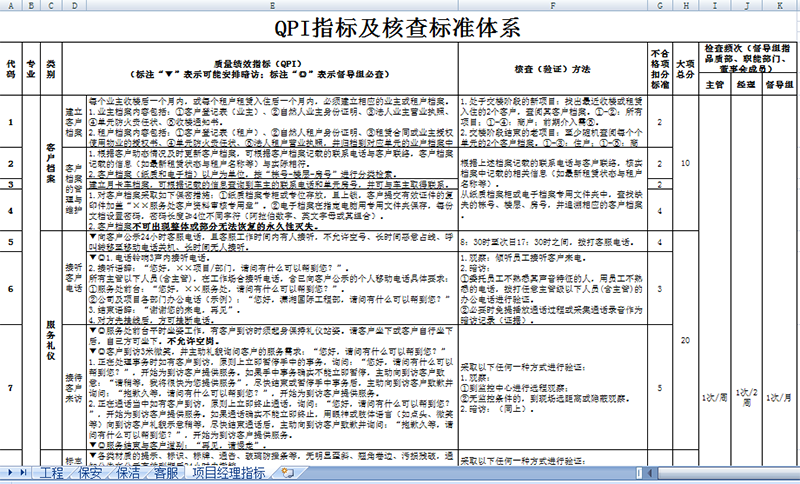This screenshot has width=800, height=484.
Task: Select column A header
Action: (x=11, y=6)
